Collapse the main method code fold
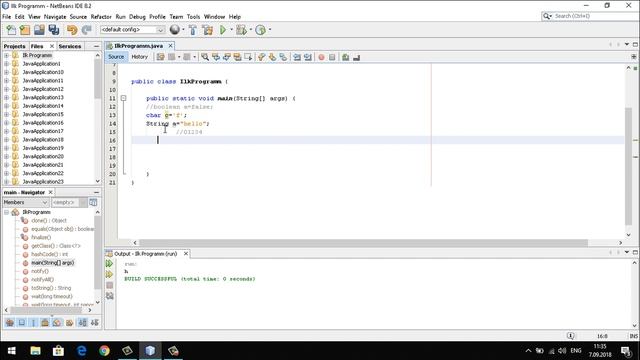Screen dimensions: 640x360 click(x=124, y=98)
